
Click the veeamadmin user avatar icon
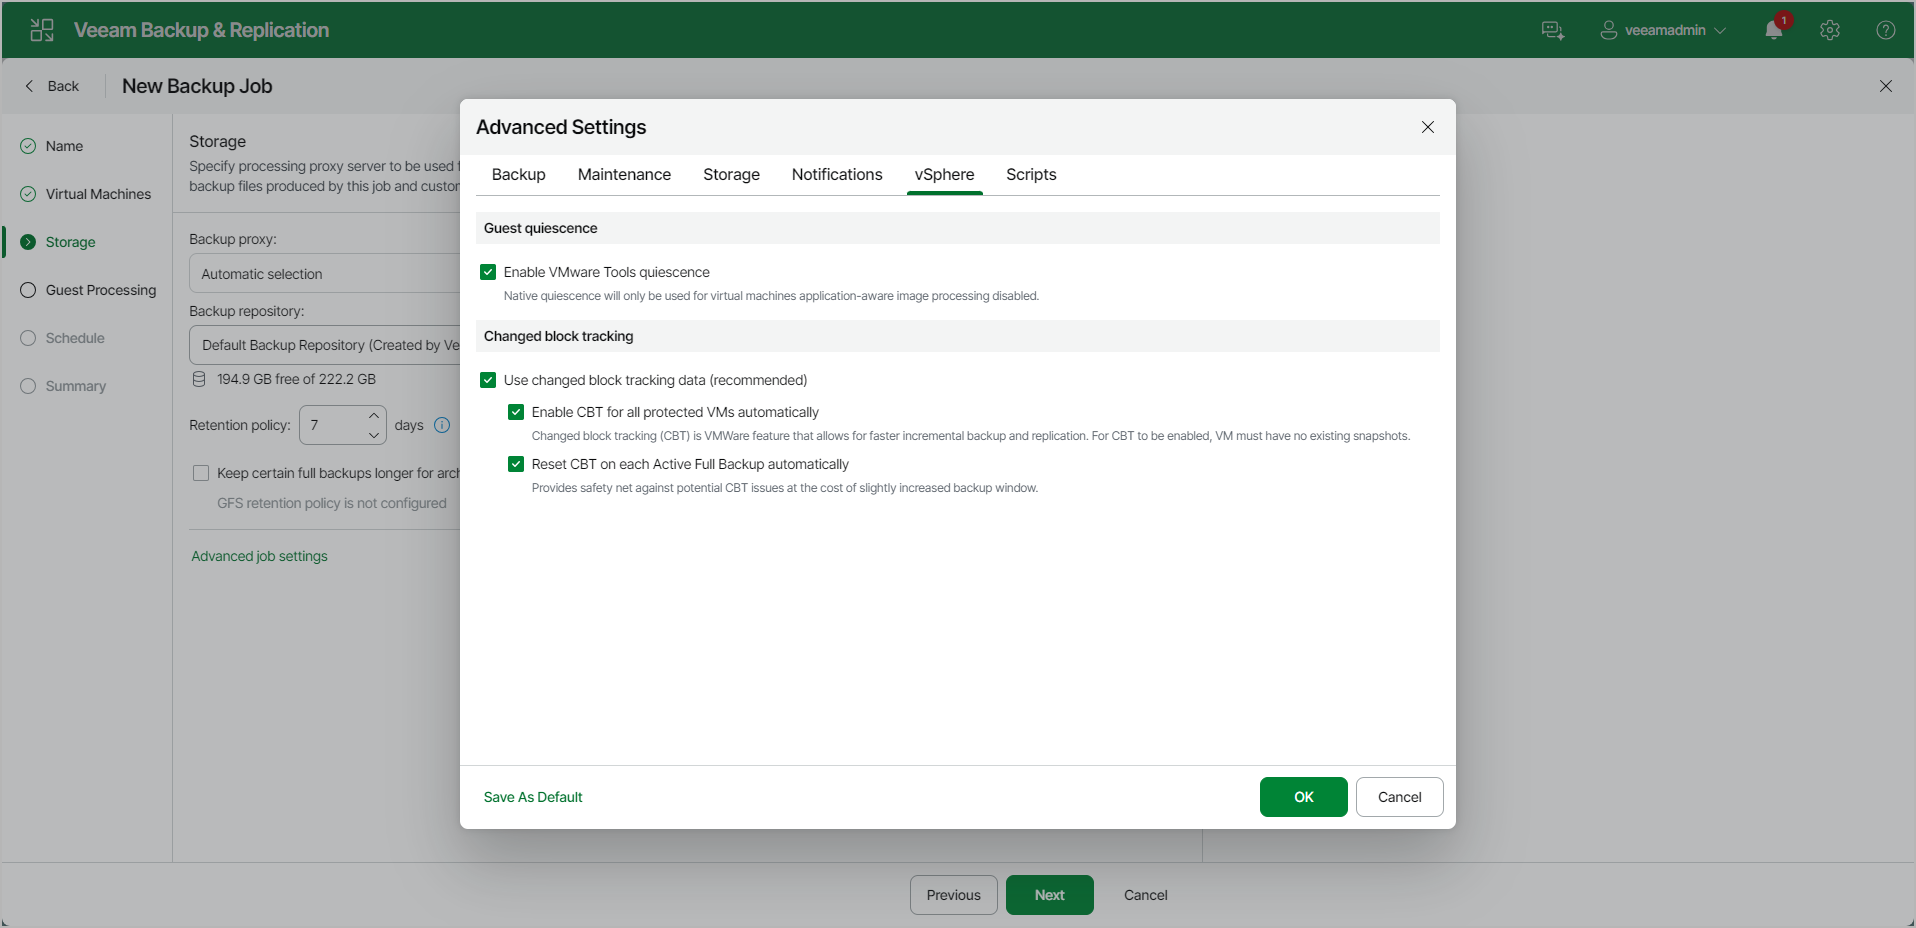(x=1608, y=30)
